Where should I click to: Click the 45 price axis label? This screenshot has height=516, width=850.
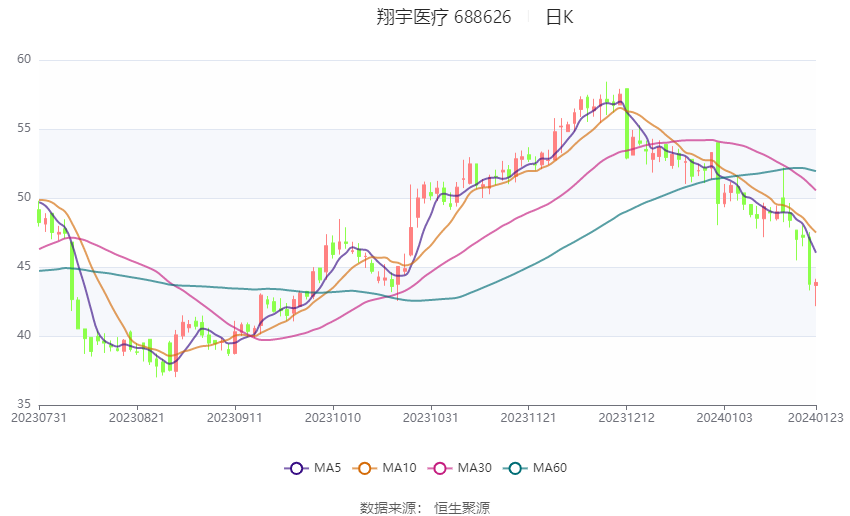point(24,266)
